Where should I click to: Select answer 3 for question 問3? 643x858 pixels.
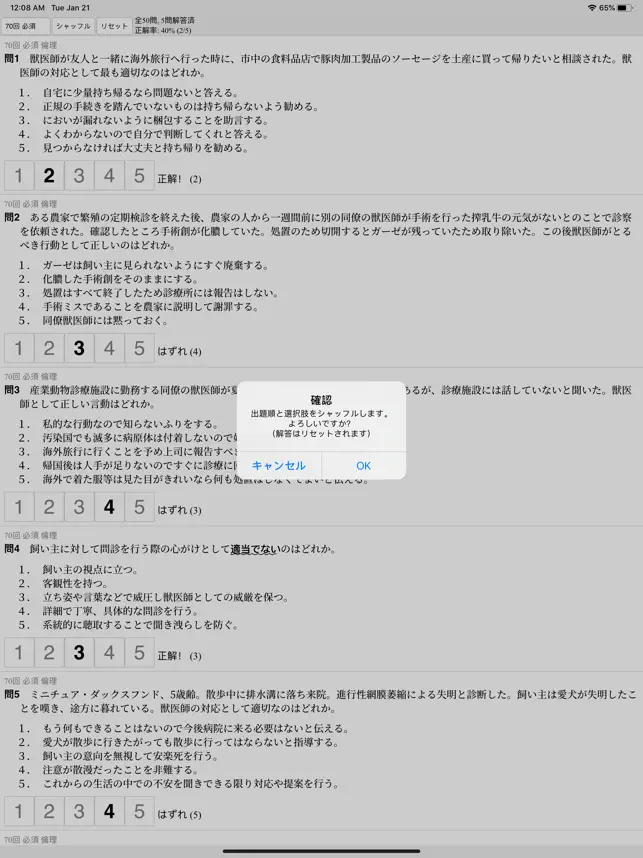[x=79, y=507]
